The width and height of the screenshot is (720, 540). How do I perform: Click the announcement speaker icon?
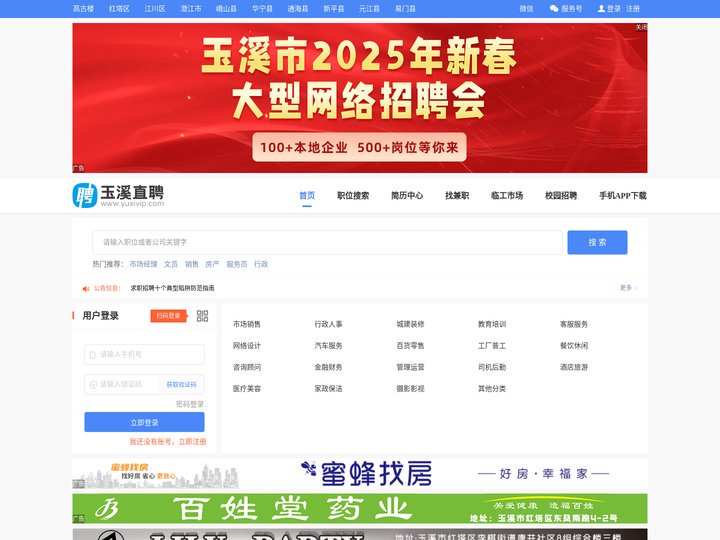click(85, 288)
